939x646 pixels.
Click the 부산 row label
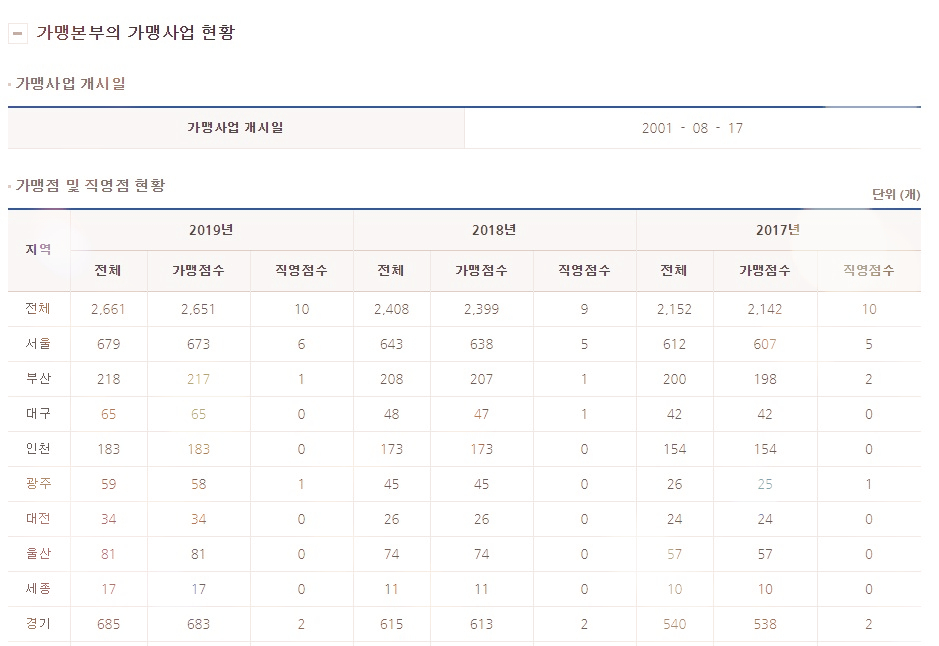click(x=38, y=378)
